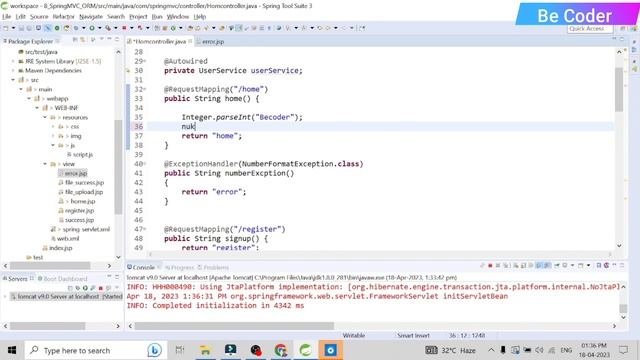Open the green Boot Dashboard toolbar icon
The image size is (640, 360).
(x=57, y=28)
